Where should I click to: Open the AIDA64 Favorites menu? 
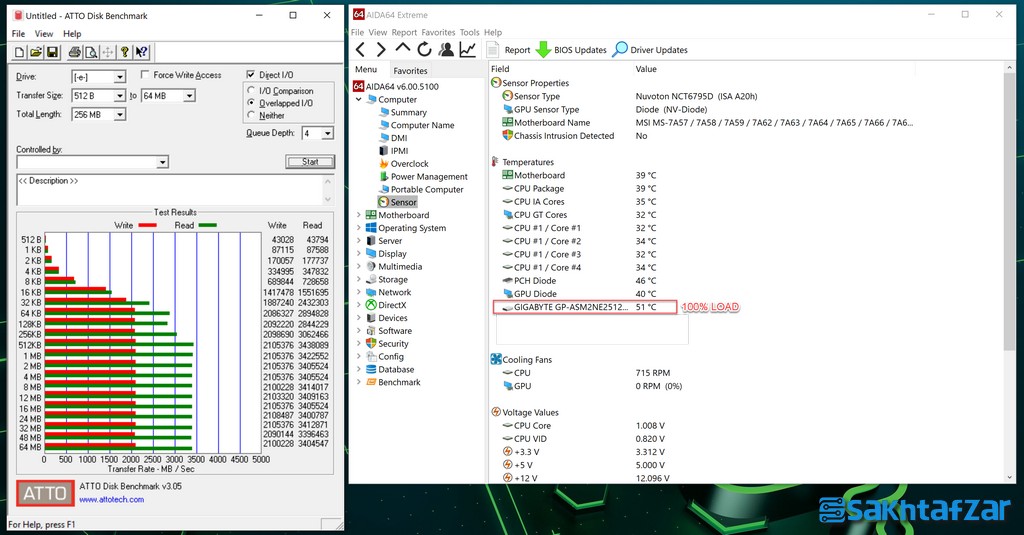(x=438, y=32)
